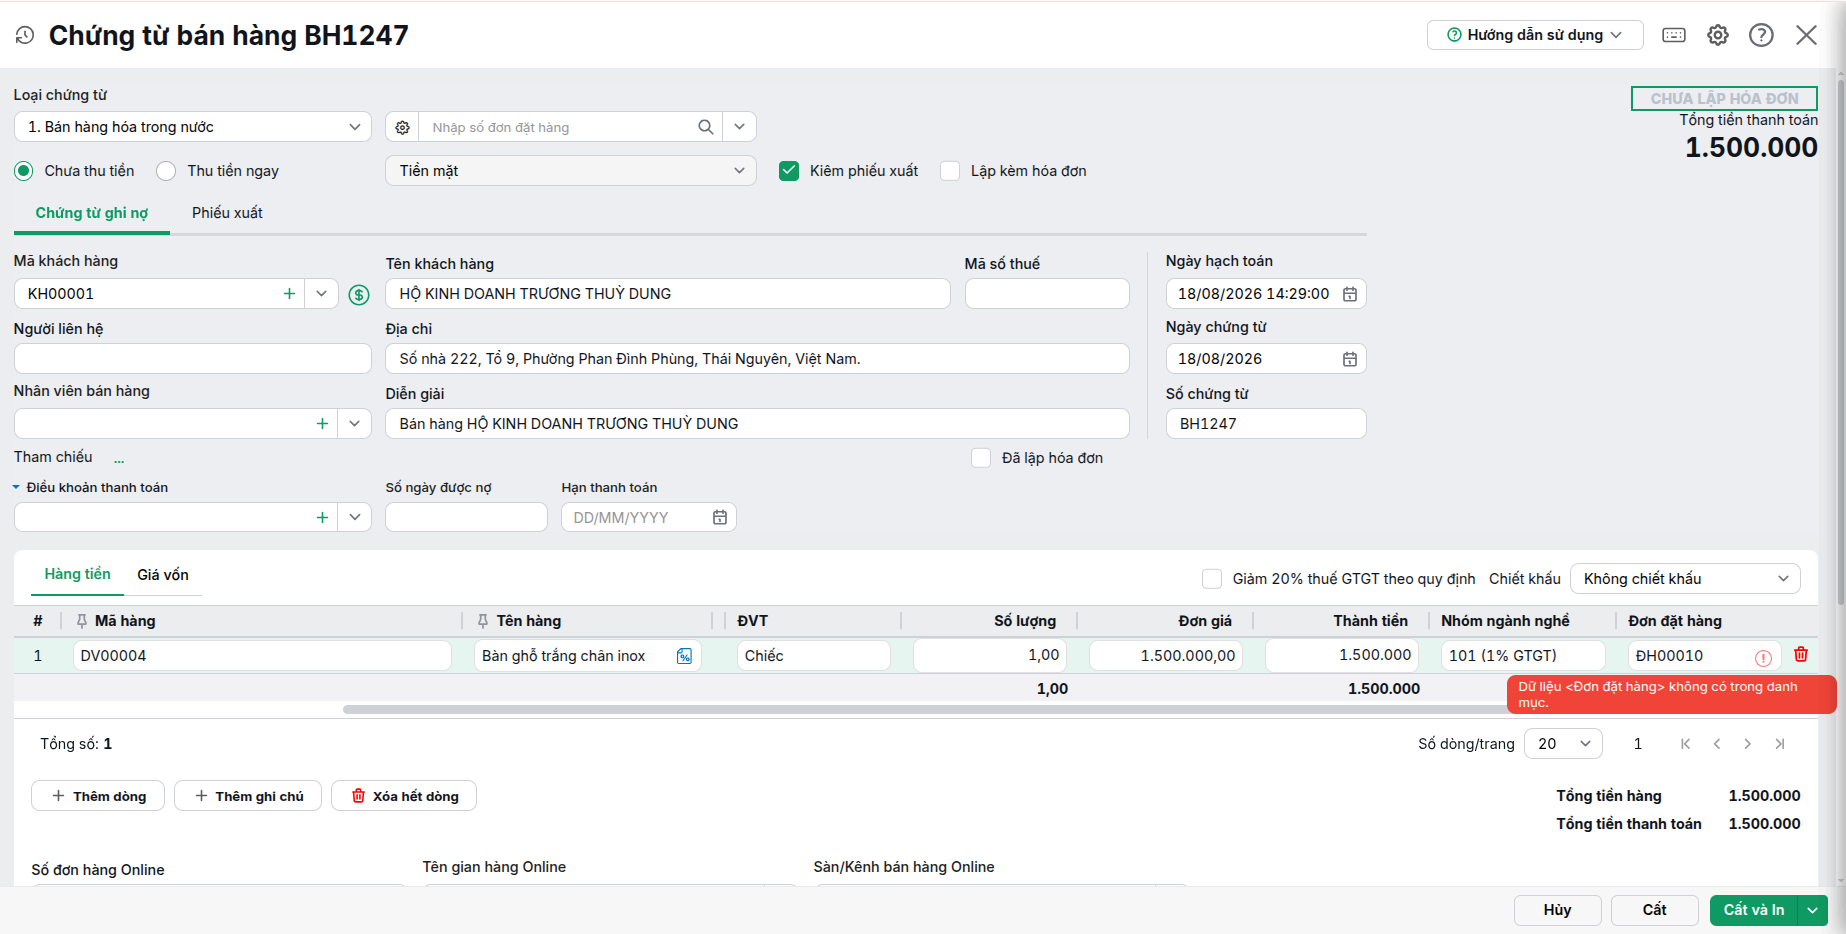Click the Tham chiếu ellipsis link

[x=119, y=459]
